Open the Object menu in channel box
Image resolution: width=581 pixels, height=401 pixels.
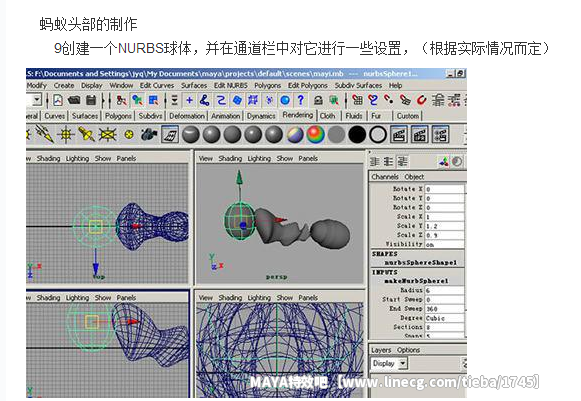(414, 177)
